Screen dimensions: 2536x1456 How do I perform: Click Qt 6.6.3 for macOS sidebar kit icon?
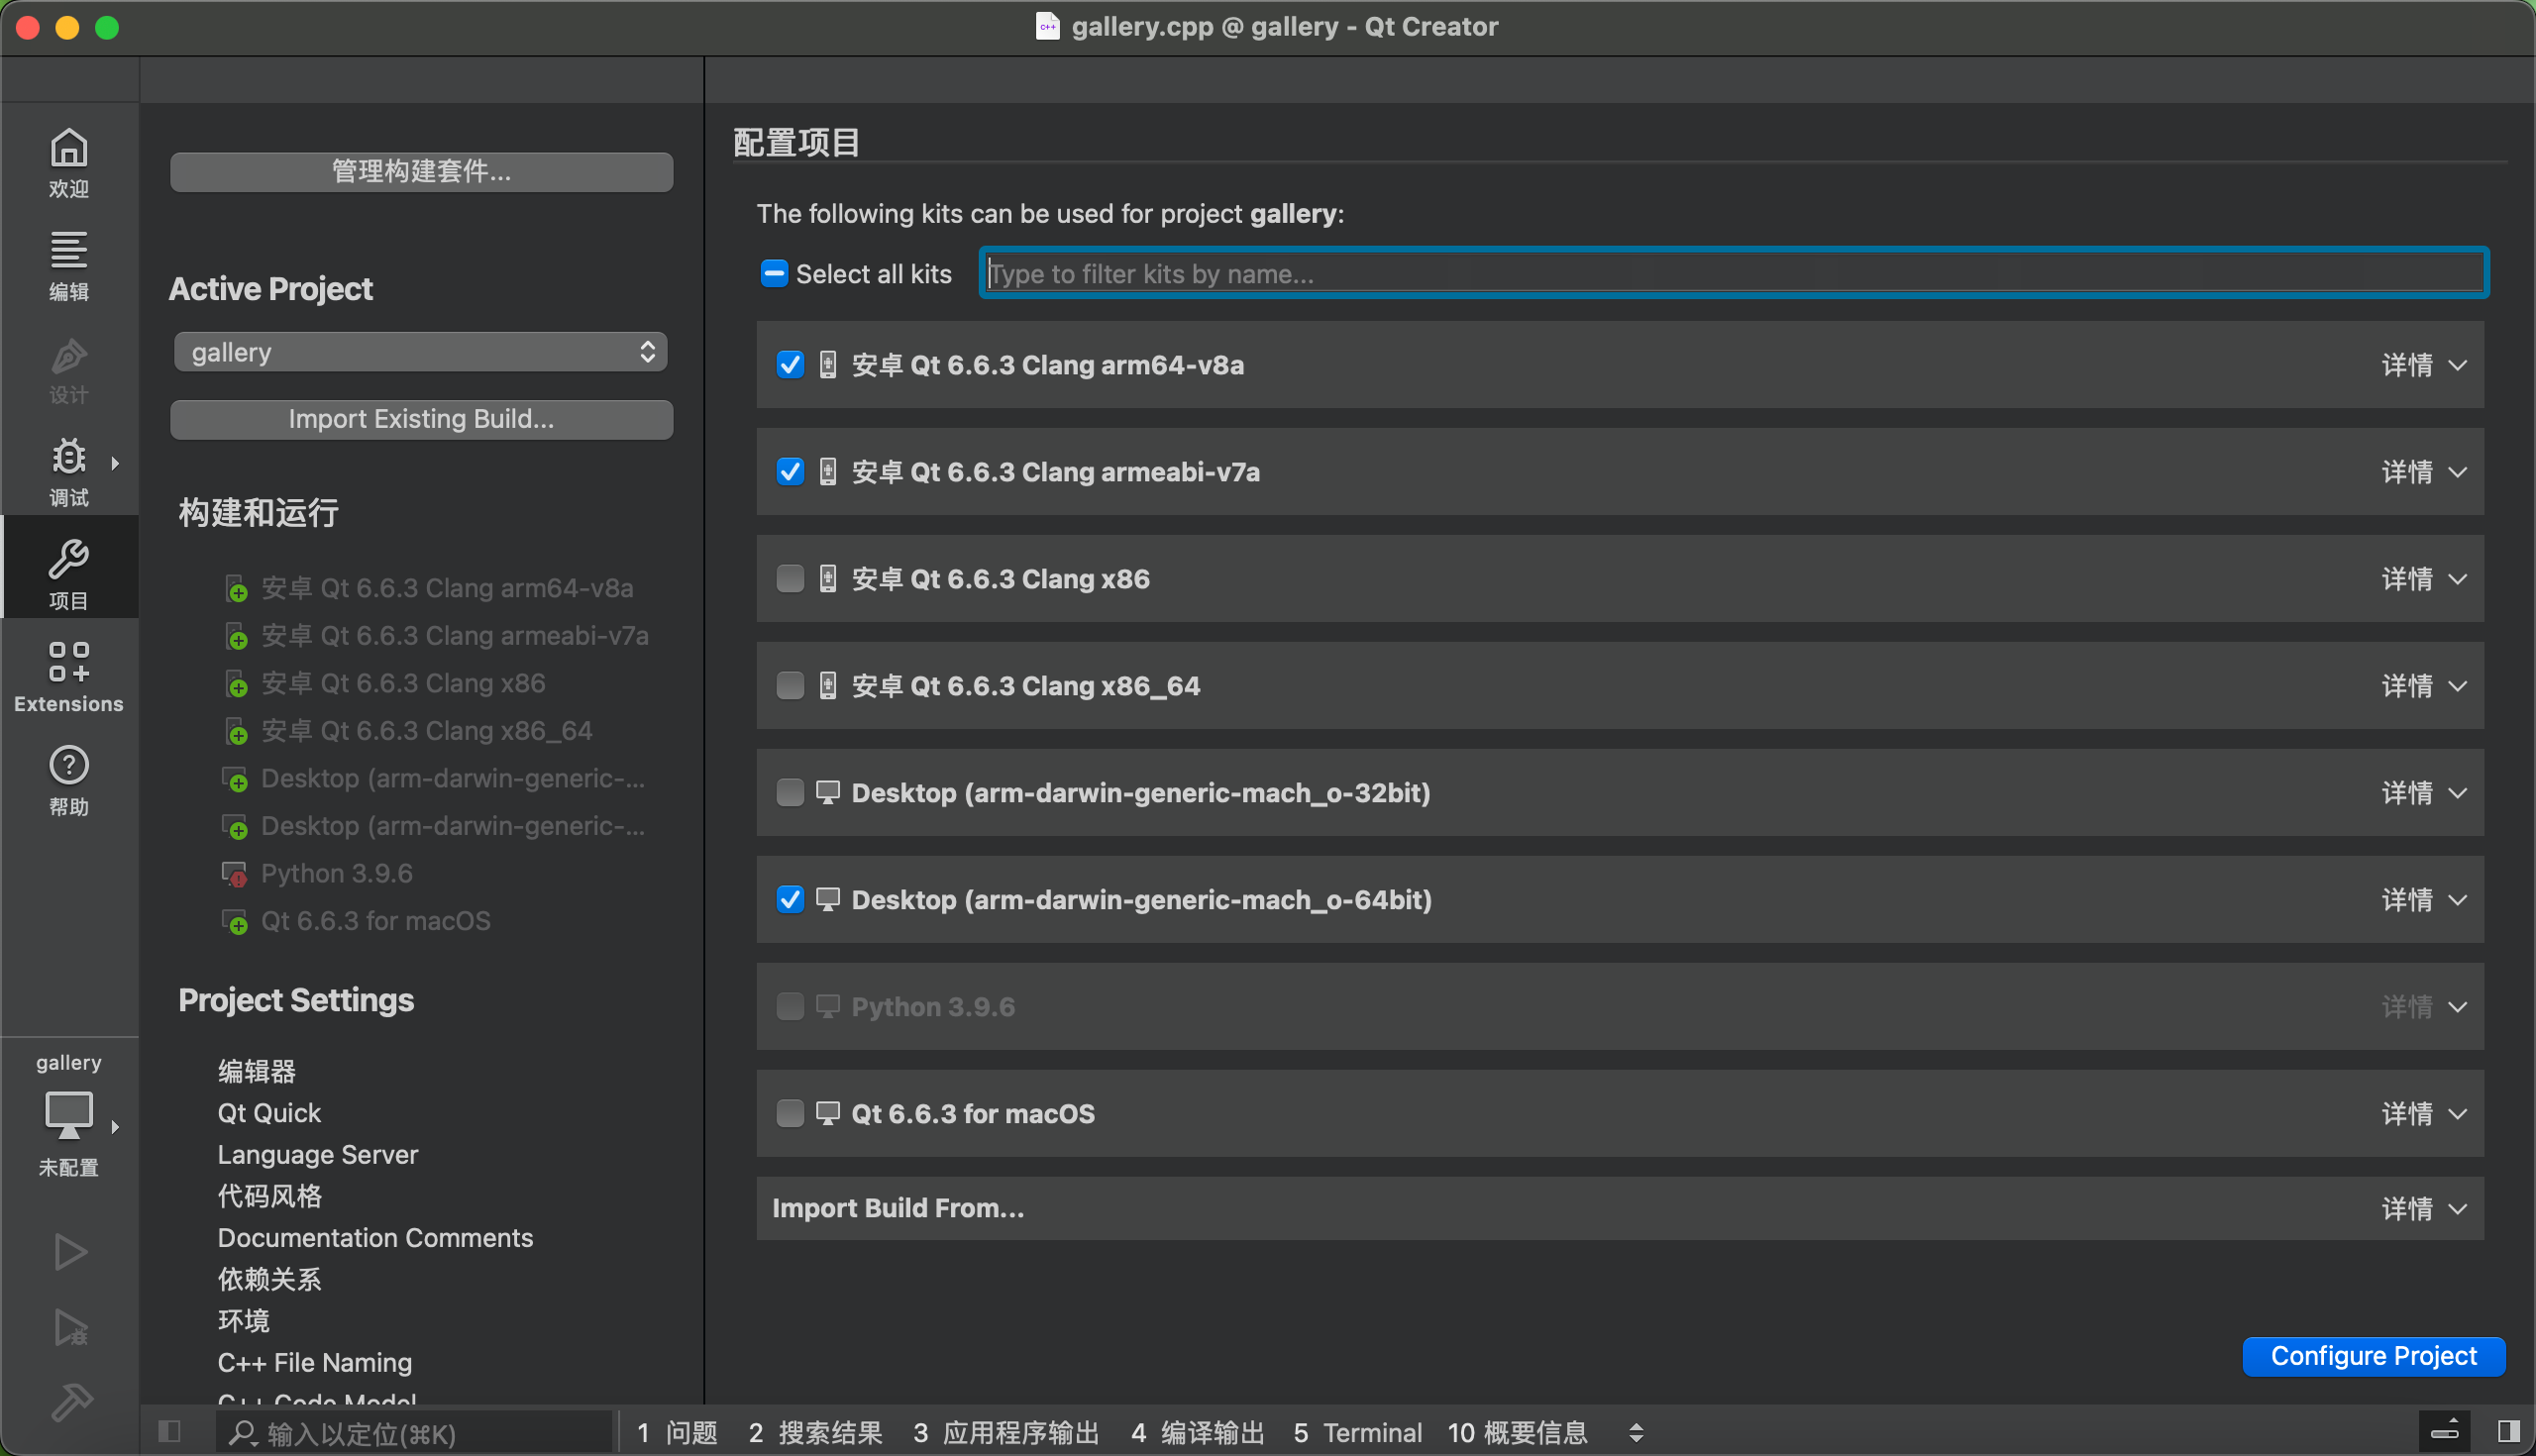(x=234, y=921)
